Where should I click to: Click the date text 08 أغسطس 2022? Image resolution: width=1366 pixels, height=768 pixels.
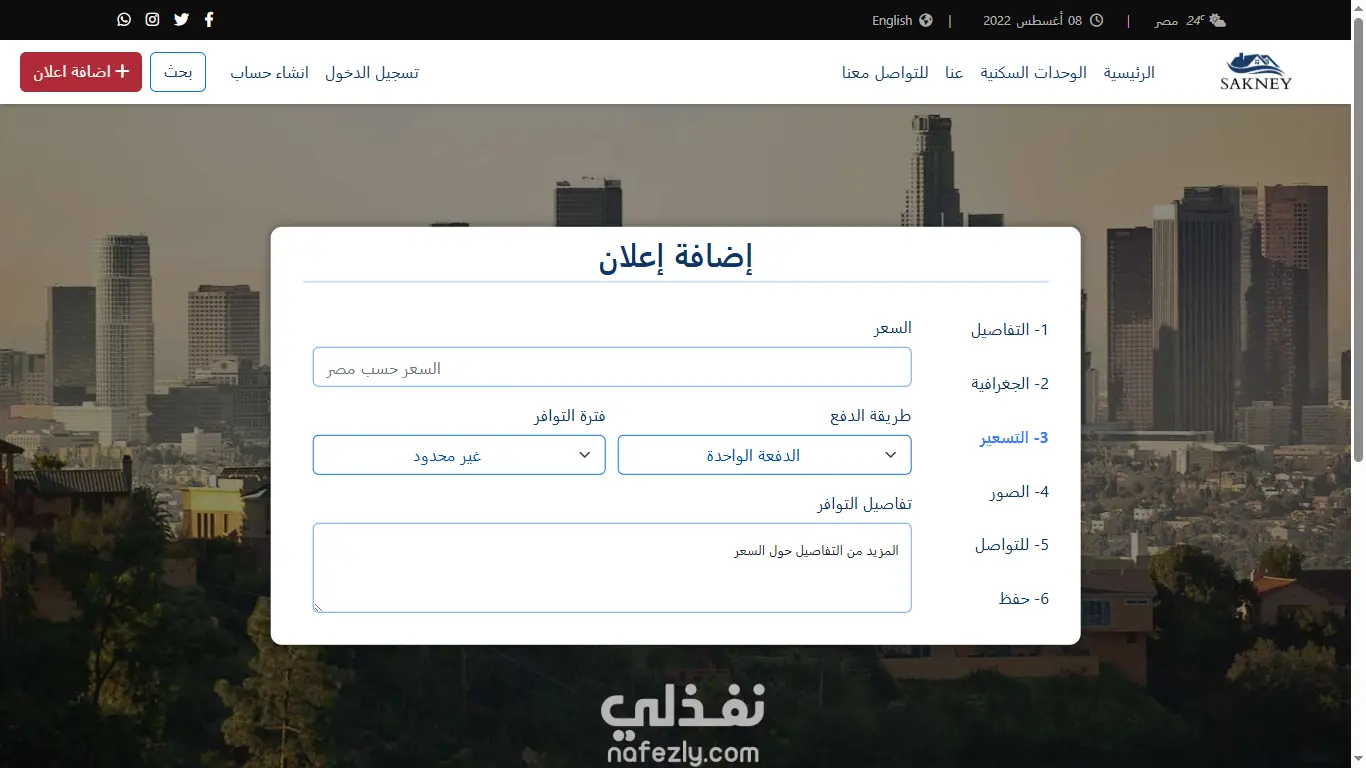pos(1032,20)
